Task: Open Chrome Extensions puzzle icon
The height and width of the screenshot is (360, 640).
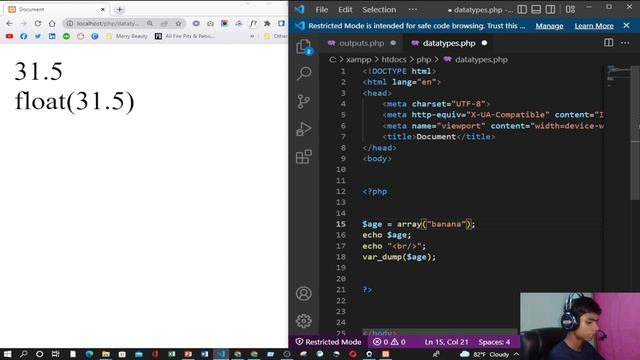Action: [x=267, y=23]
